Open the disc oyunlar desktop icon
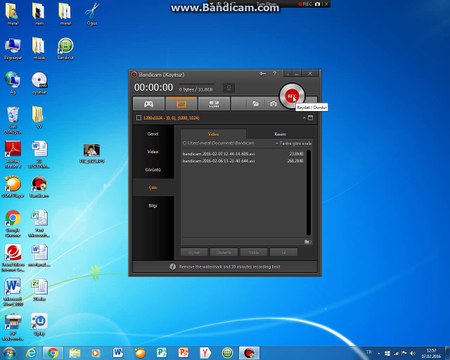The width and height of the screenshot is (450, 360). tap(39, 83)
